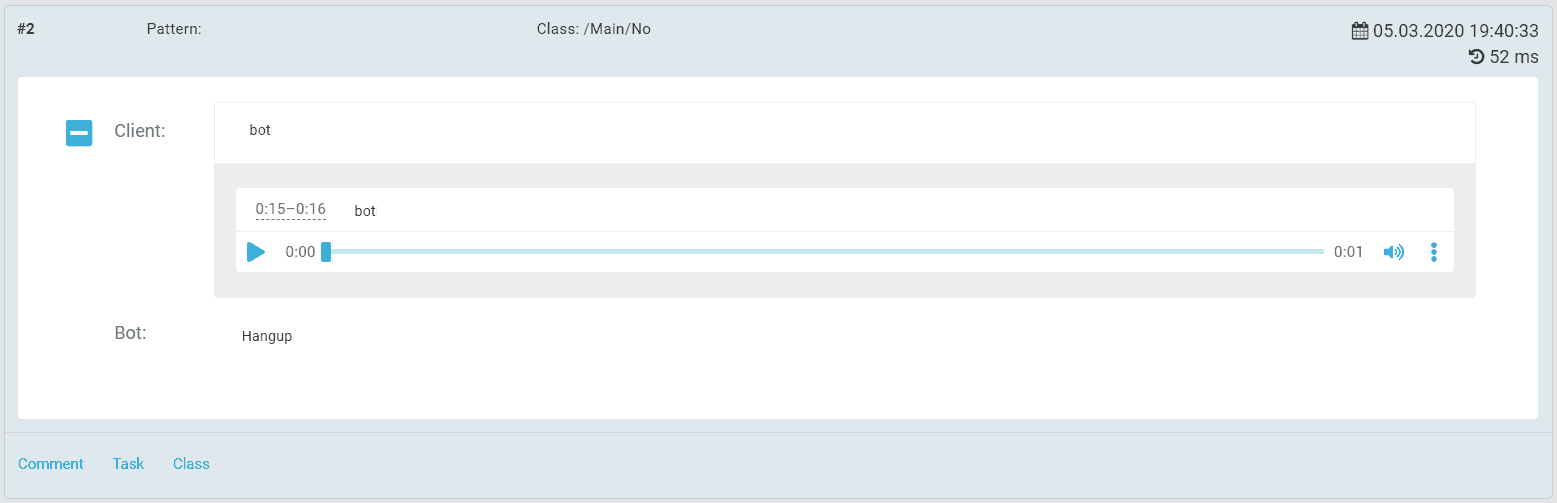This screenshot has width=1557, height=503.
Task: Open the Comment link
Action: coord(51,464)
